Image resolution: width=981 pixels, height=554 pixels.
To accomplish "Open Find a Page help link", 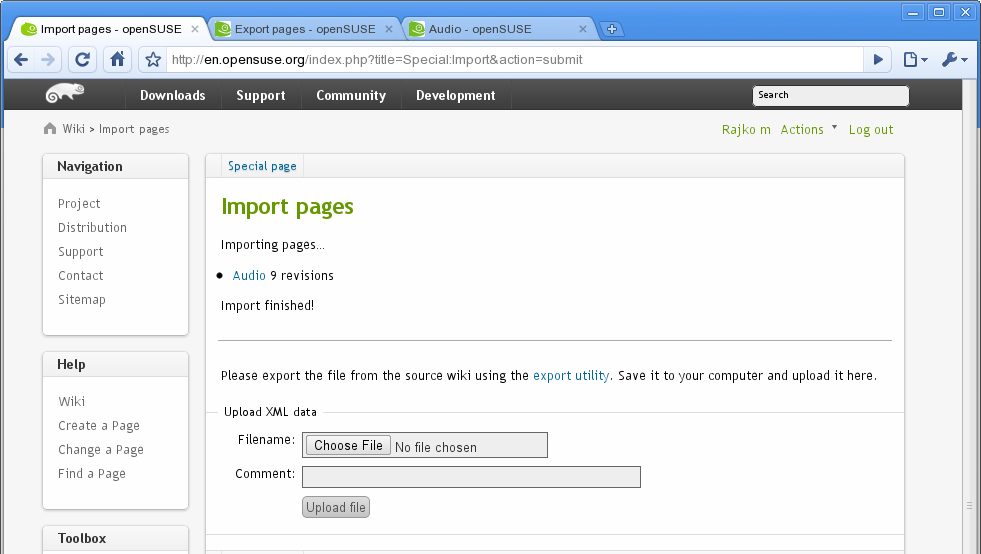I will 92,474.
